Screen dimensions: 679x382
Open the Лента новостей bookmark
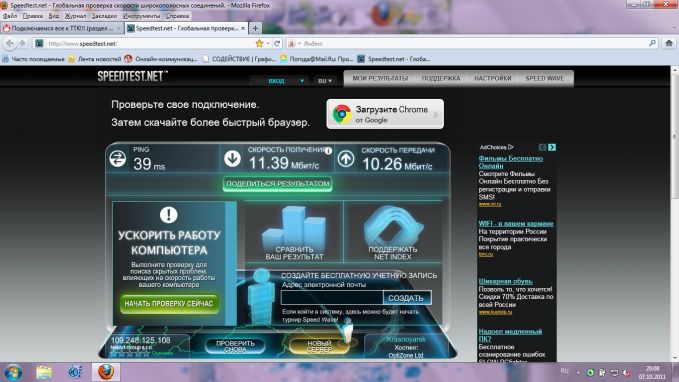95,59
